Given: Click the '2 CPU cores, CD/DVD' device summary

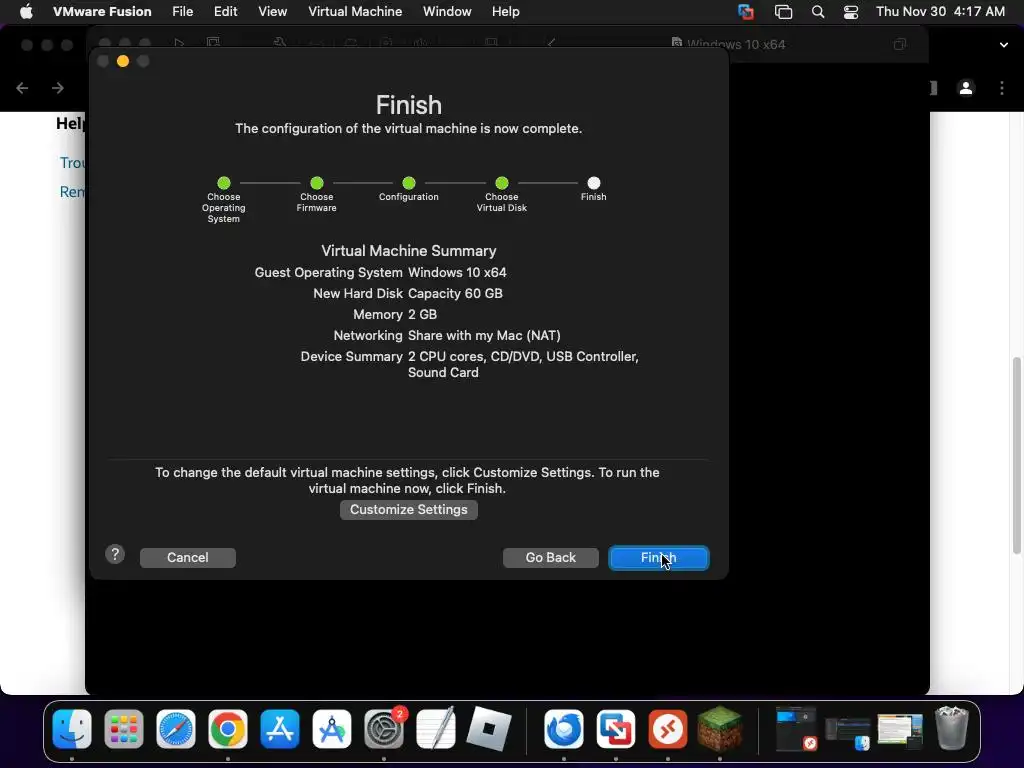Looking at the screenshot, I should (x=523, y=364).
